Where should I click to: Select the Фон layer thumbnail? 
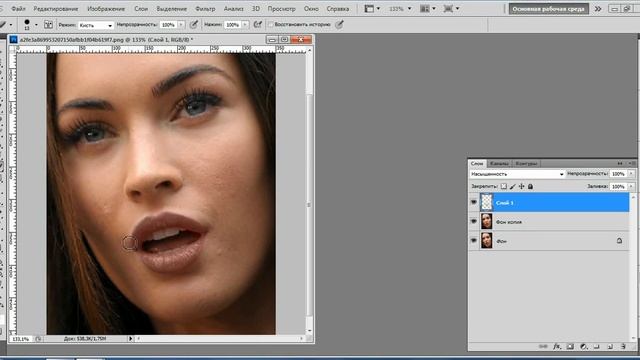coord(487,241)
